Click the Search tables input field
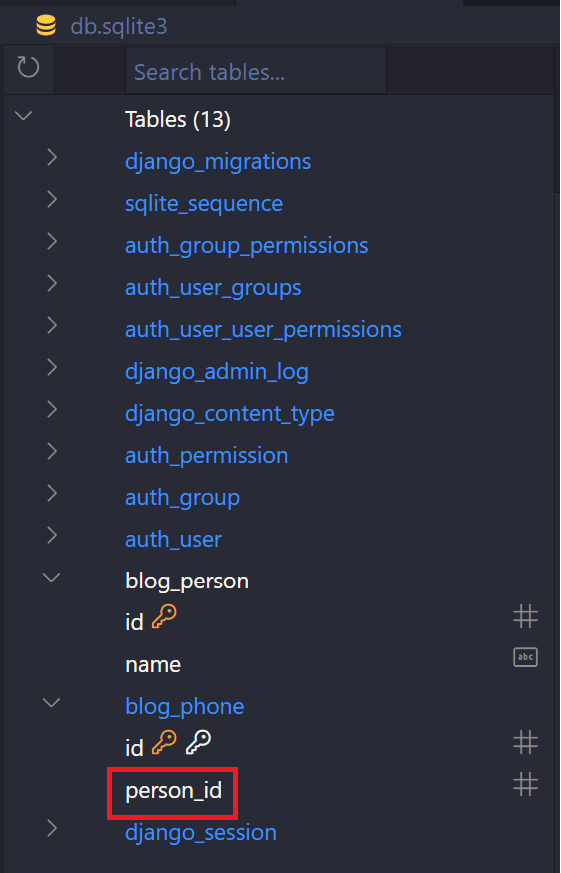The image size is (561, 873). 256,71
